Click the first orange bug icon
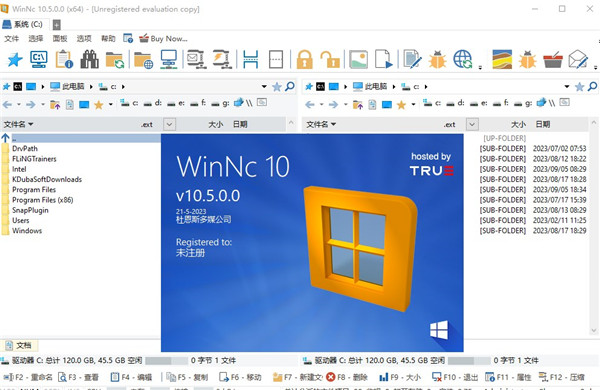Viewport: 600px width, 390px height. click(x=437, y=59)
